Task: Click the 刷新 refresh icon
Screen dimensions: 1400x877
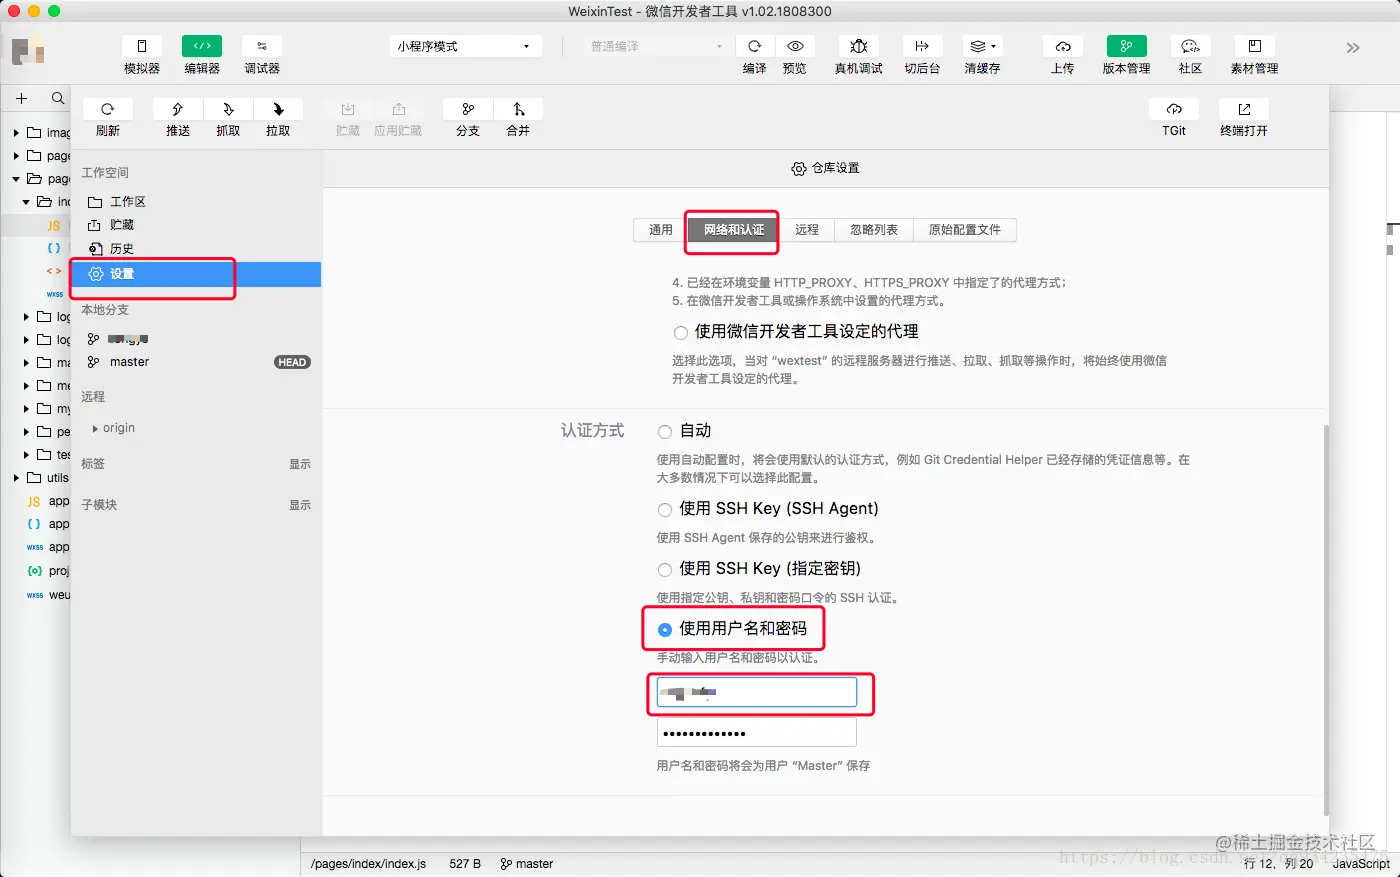Action: click(x=108, y=109)
